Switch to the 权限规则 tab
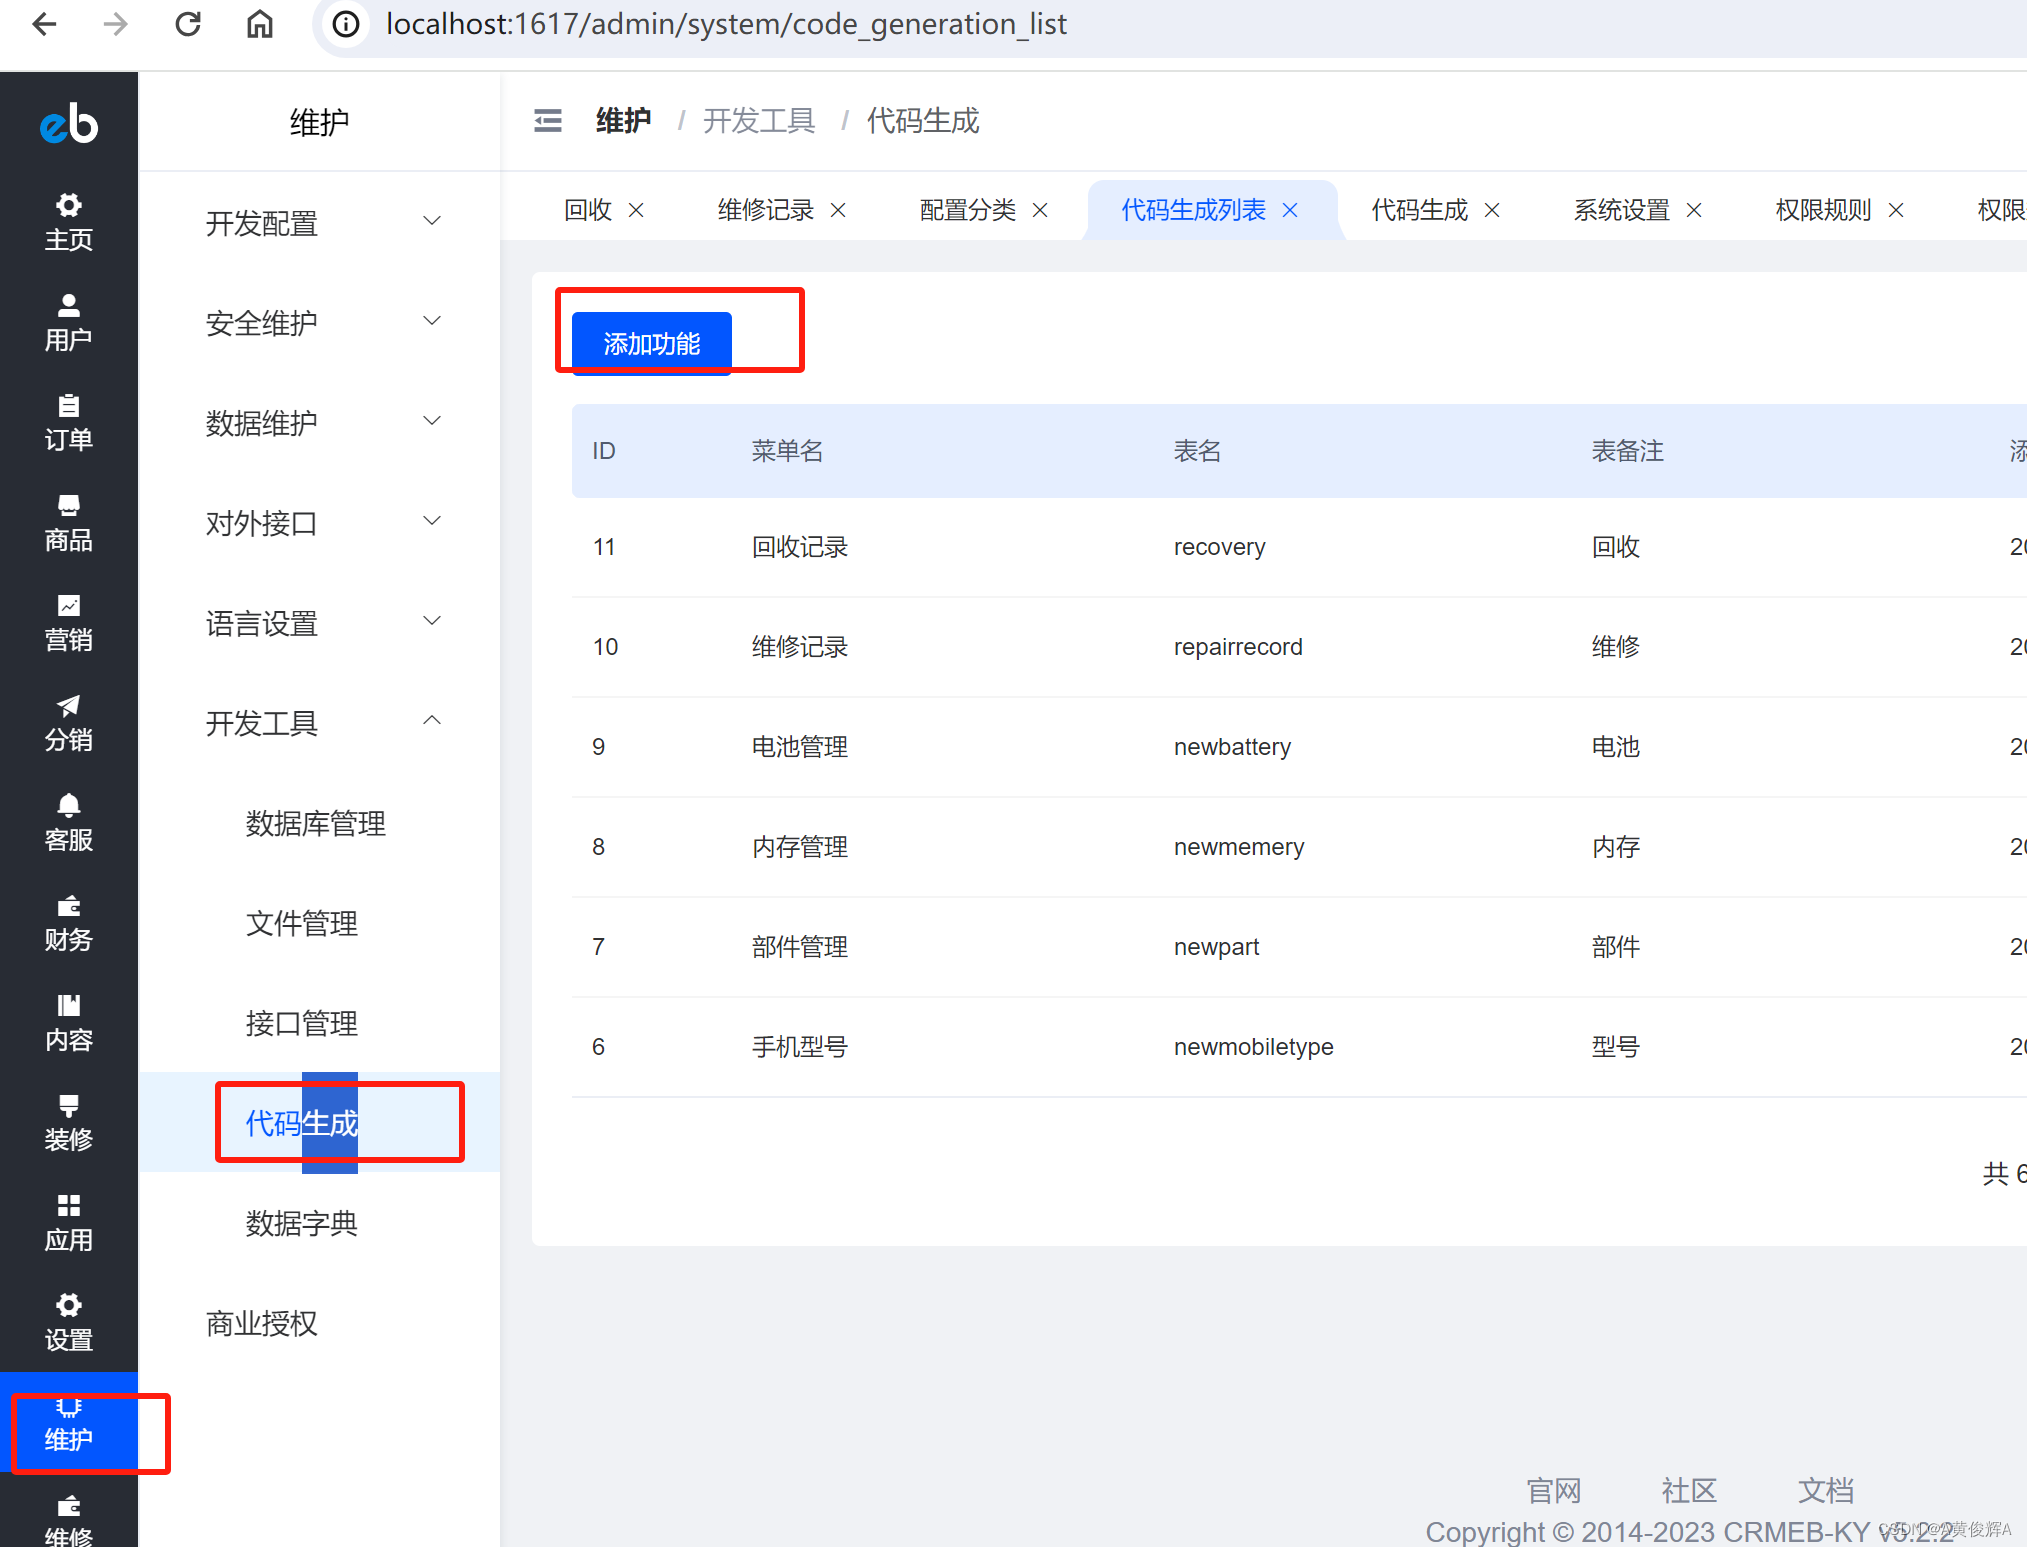Image resolution: width=2027 pixels, height=1547 pixels. click(1824, 210)
